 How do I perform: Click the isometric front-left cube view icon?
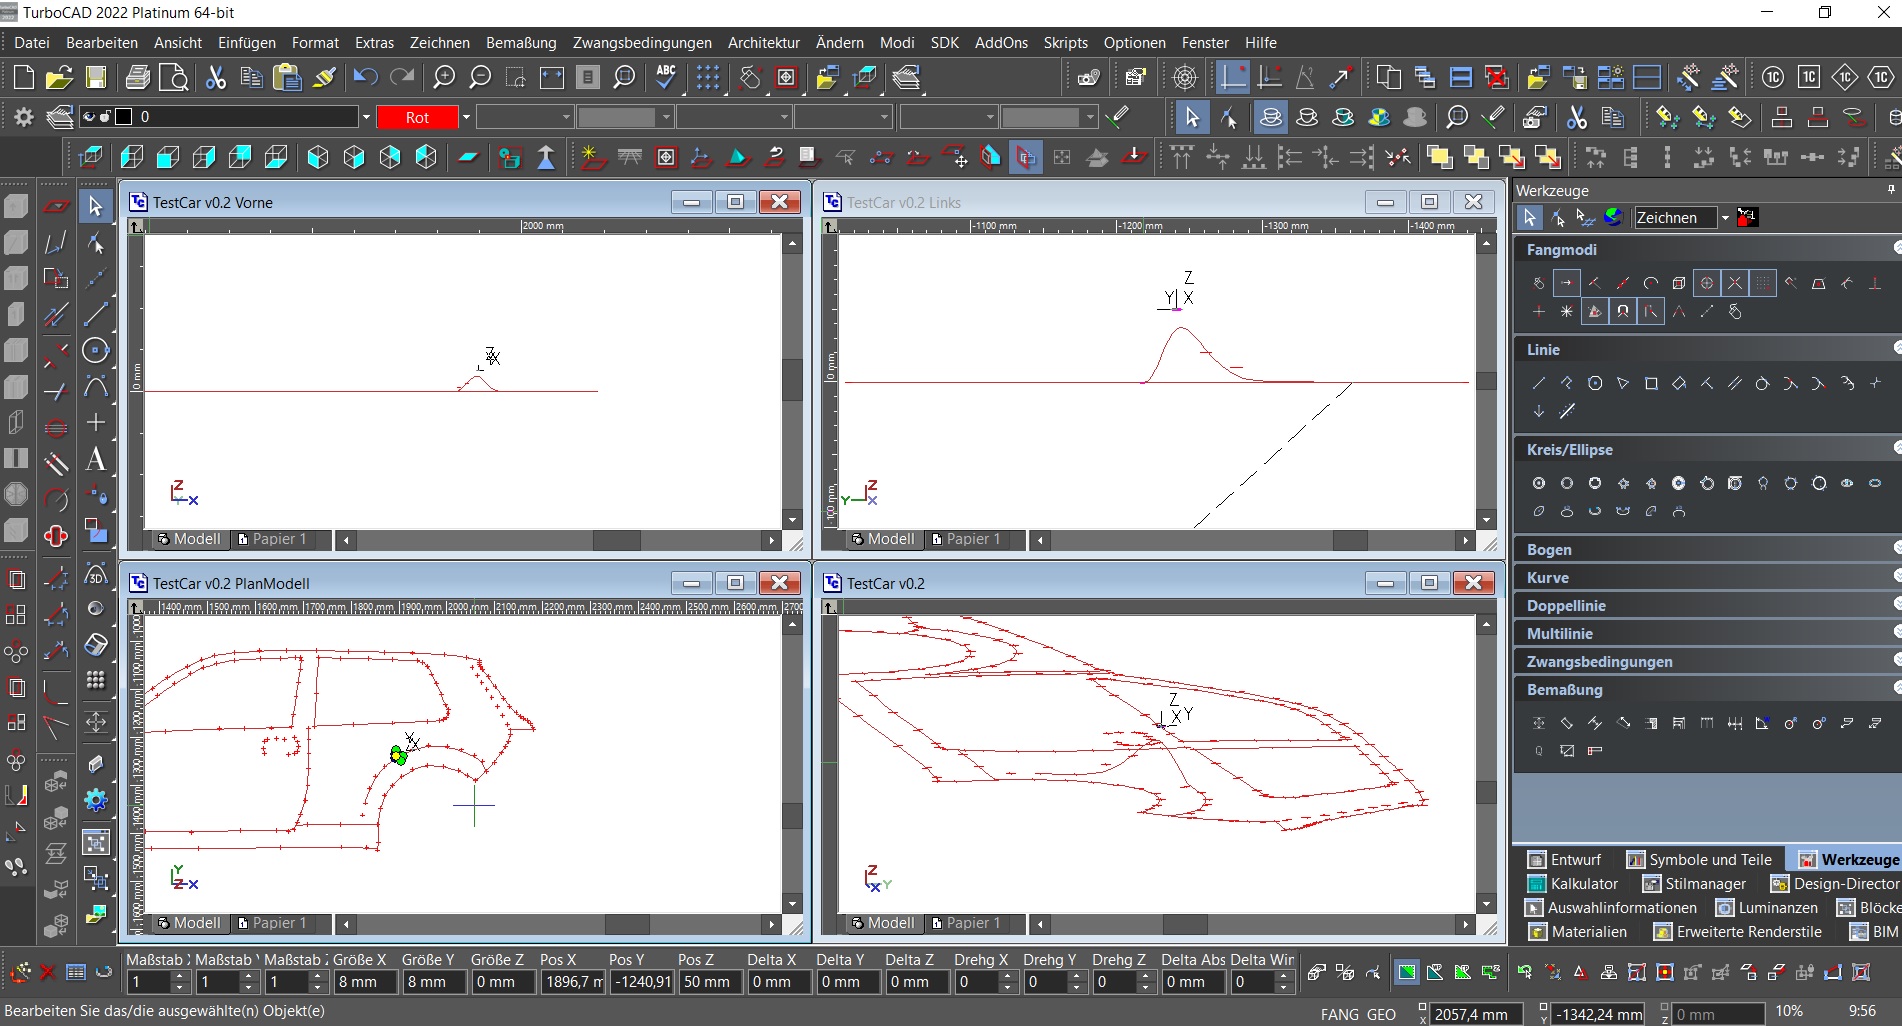(x=318, y=157)
